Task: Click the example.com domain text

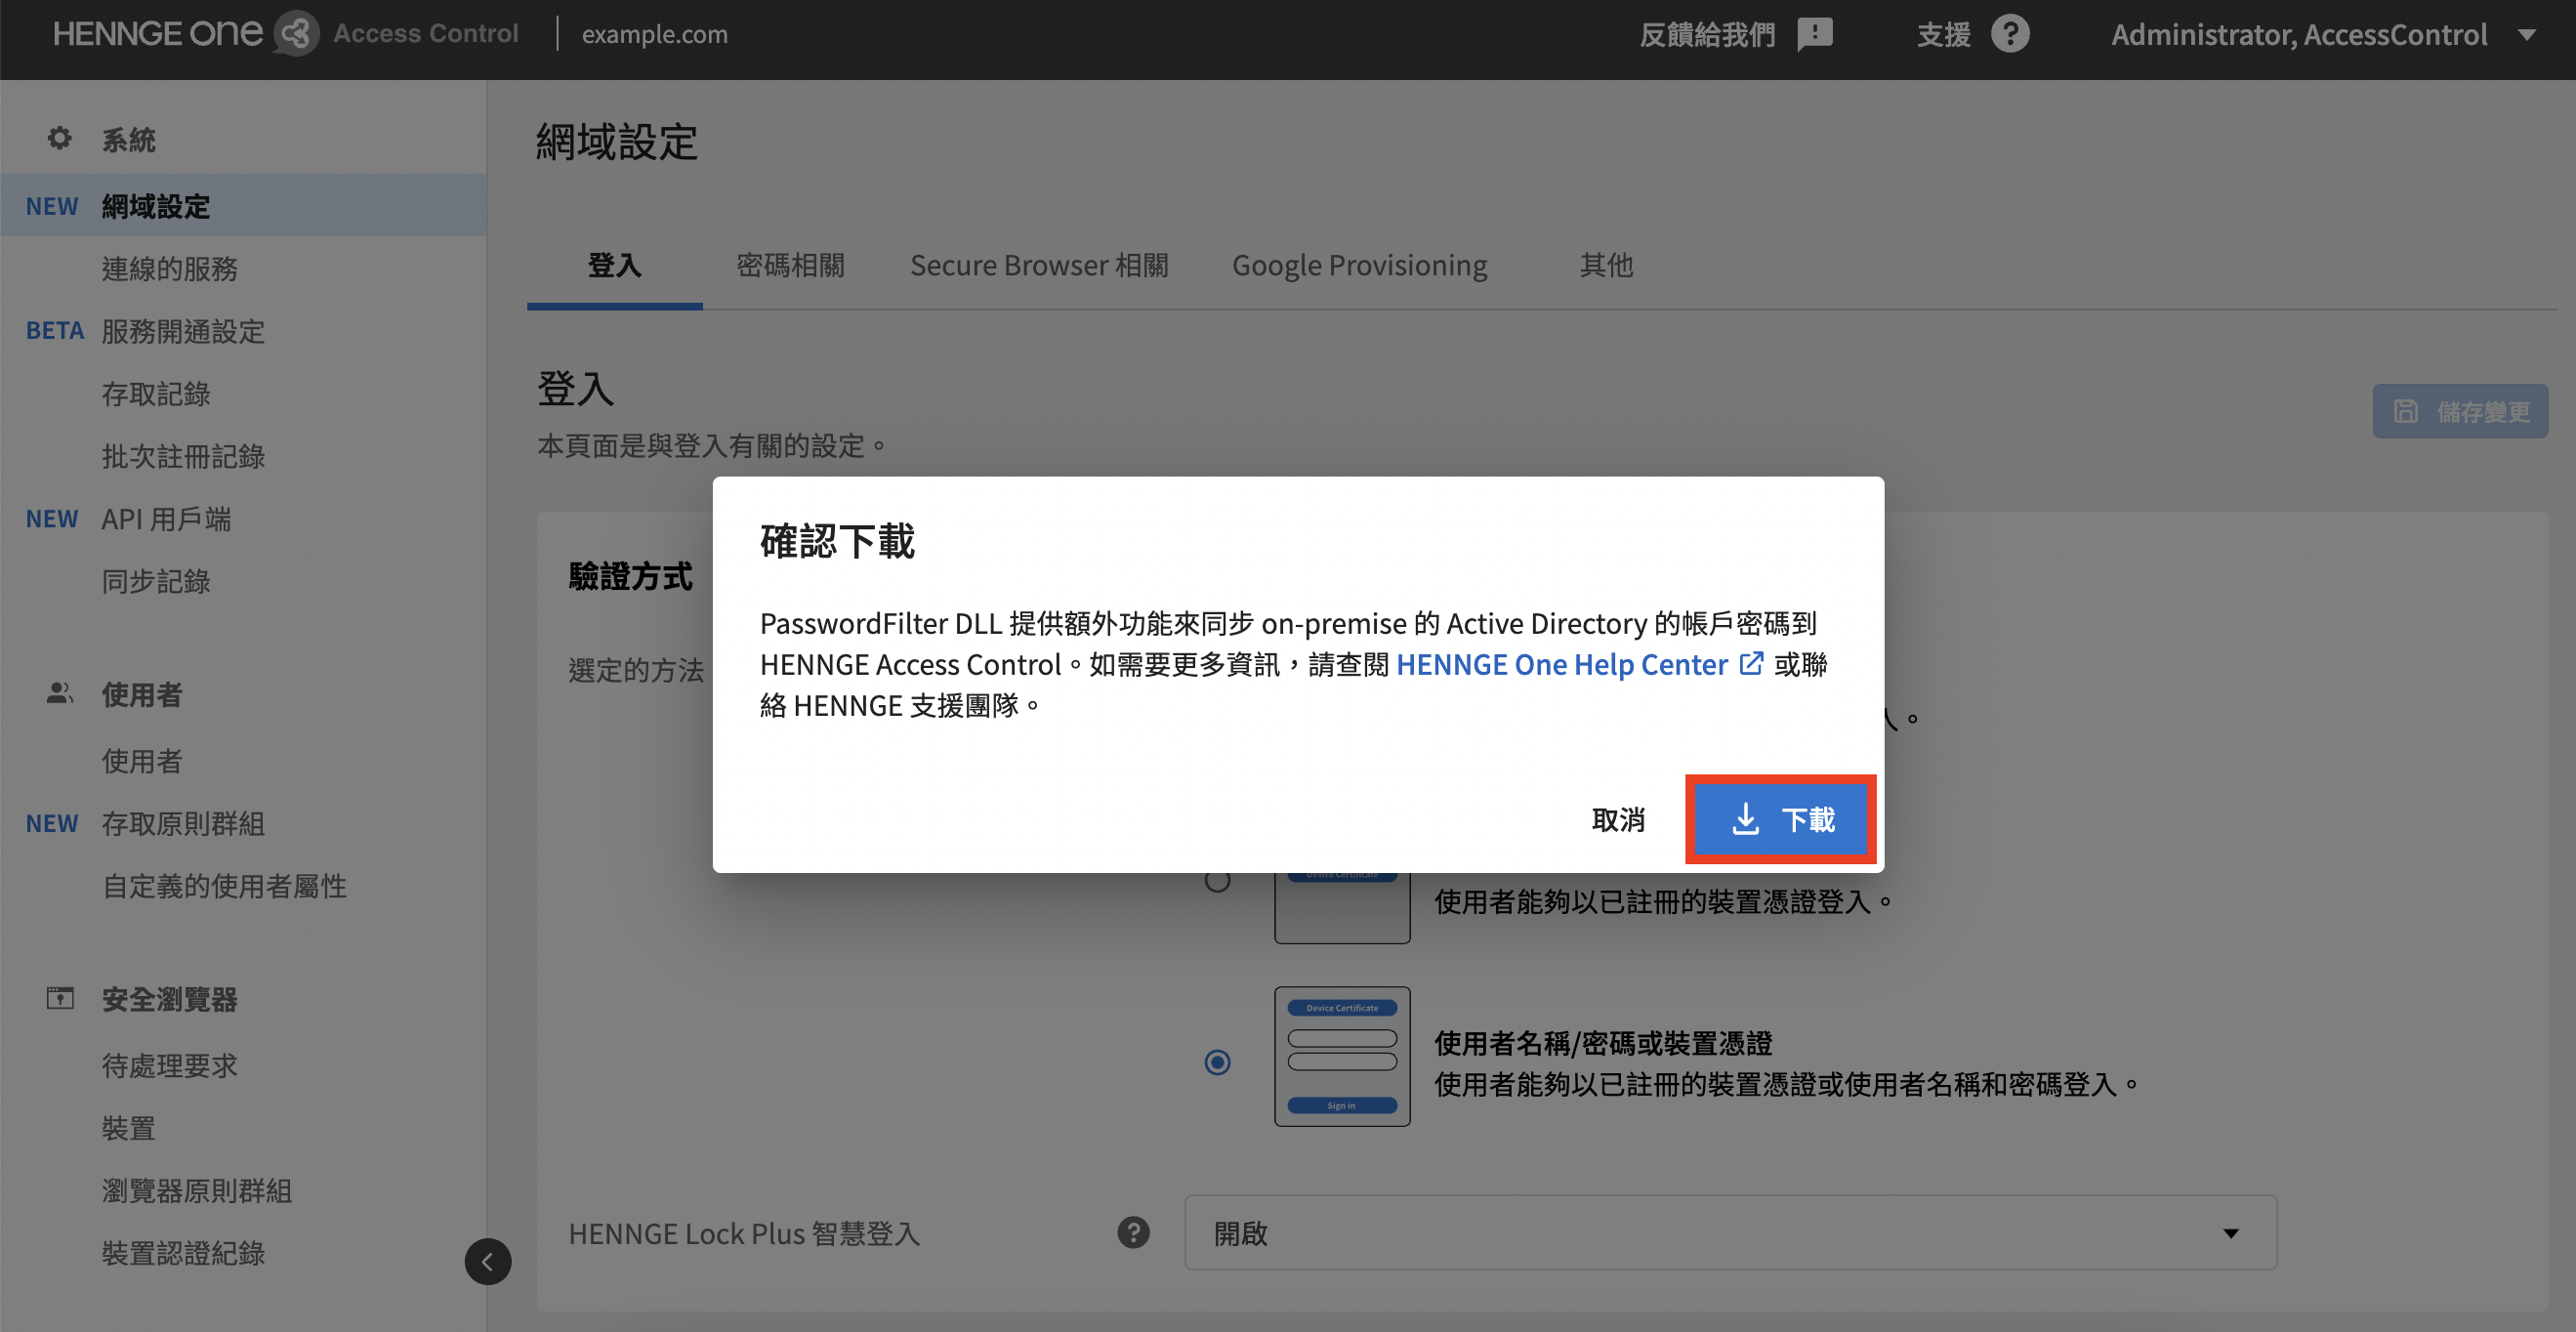Action: [654, 34]
